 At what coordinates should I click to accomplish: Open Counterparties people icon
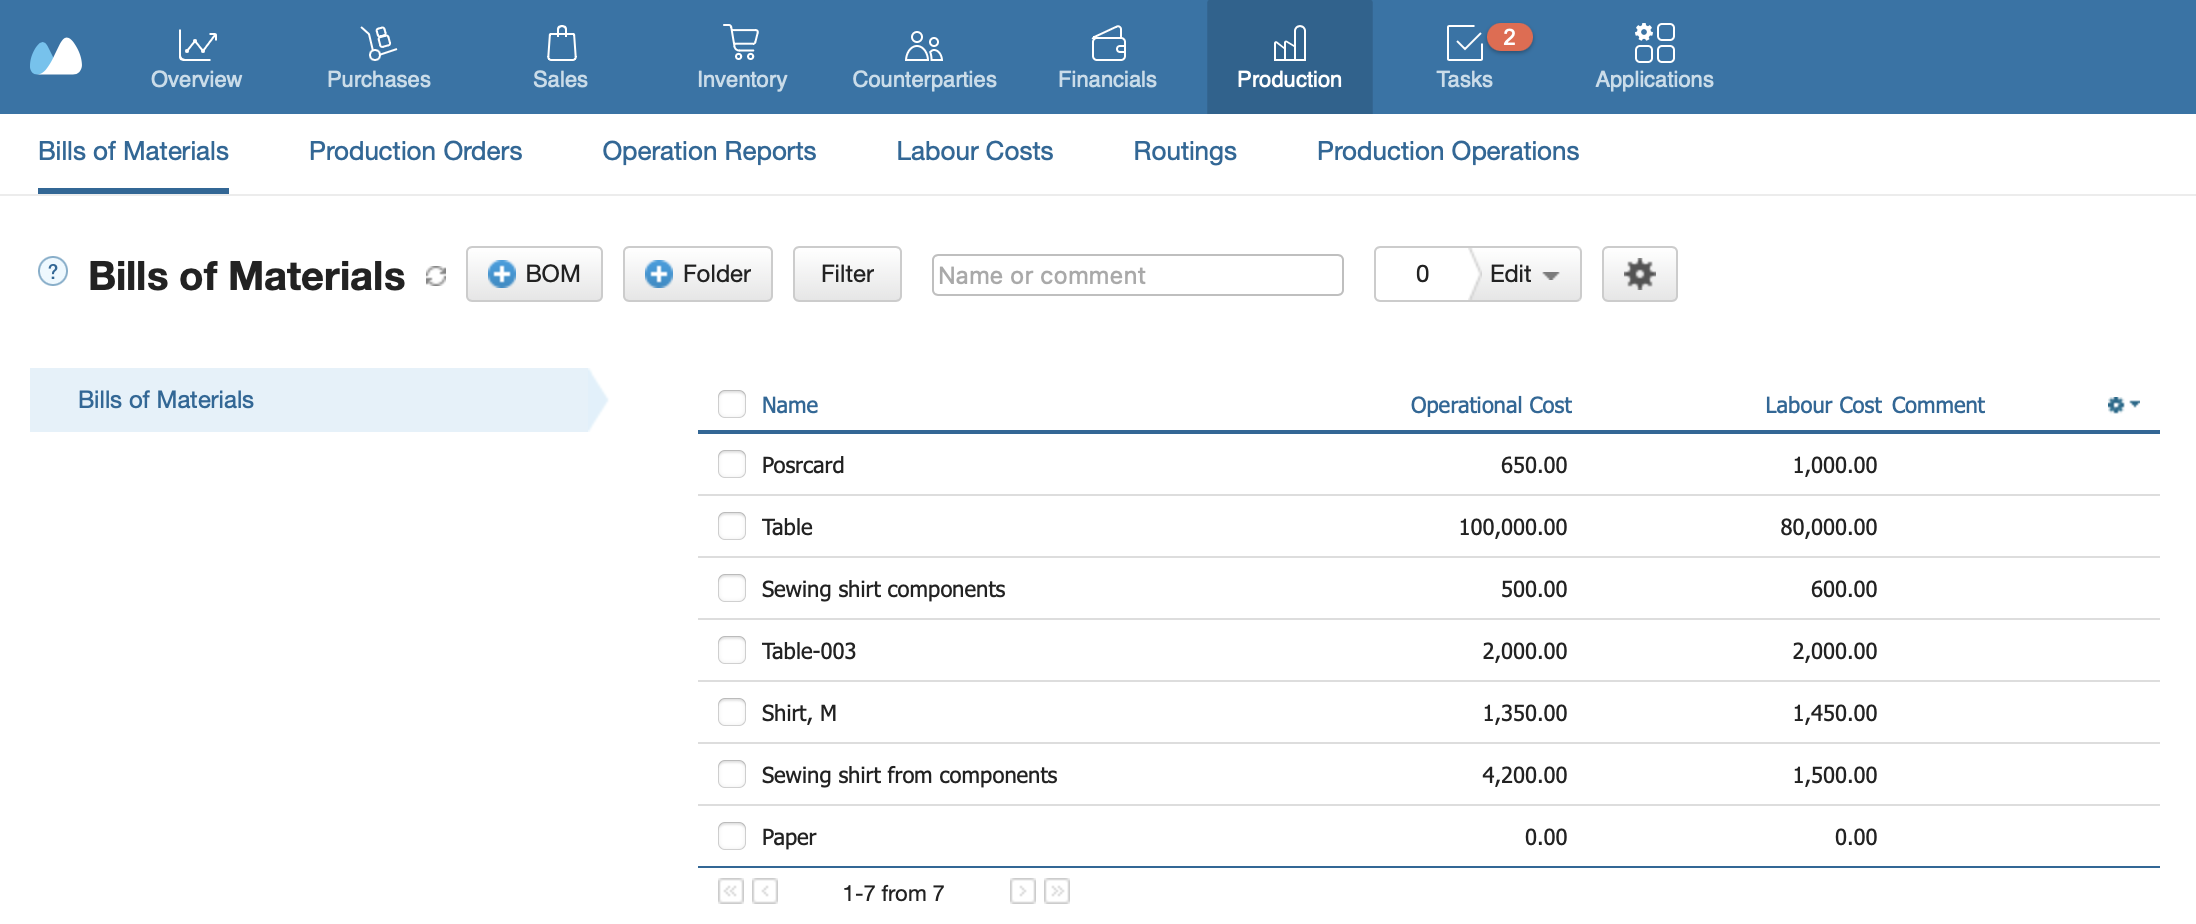(x=923, y=45)
